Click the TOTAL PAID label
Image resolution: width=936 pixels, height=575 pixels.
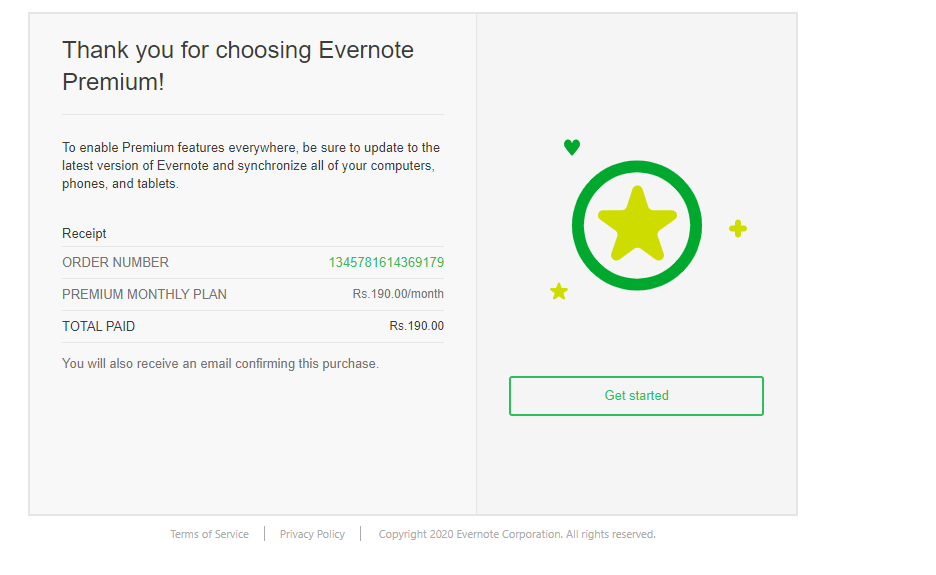click(98, 326)
